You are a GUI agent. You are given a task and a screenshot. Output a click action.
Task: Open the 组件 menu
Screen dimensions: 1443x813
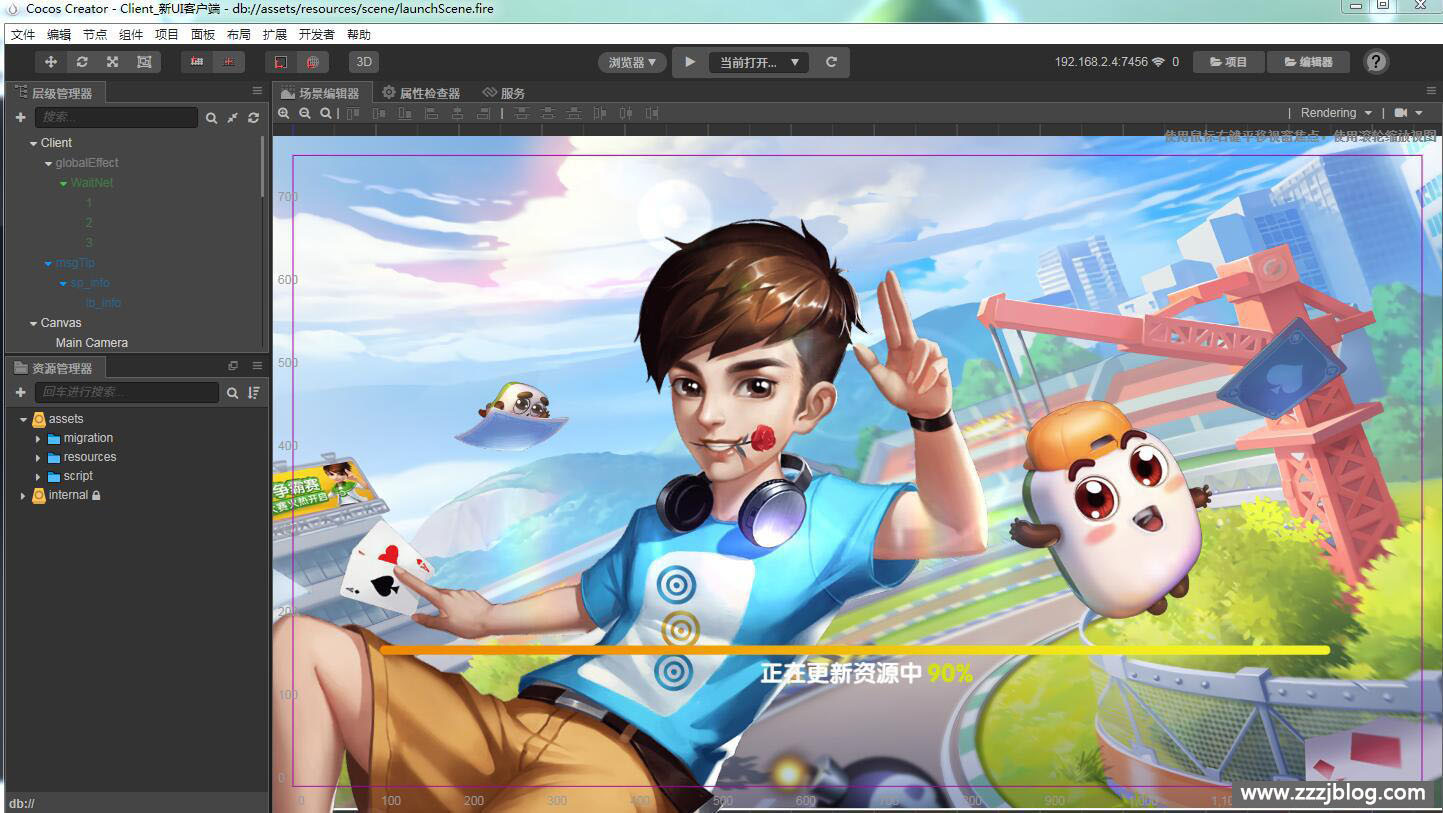tap(131, 34)
